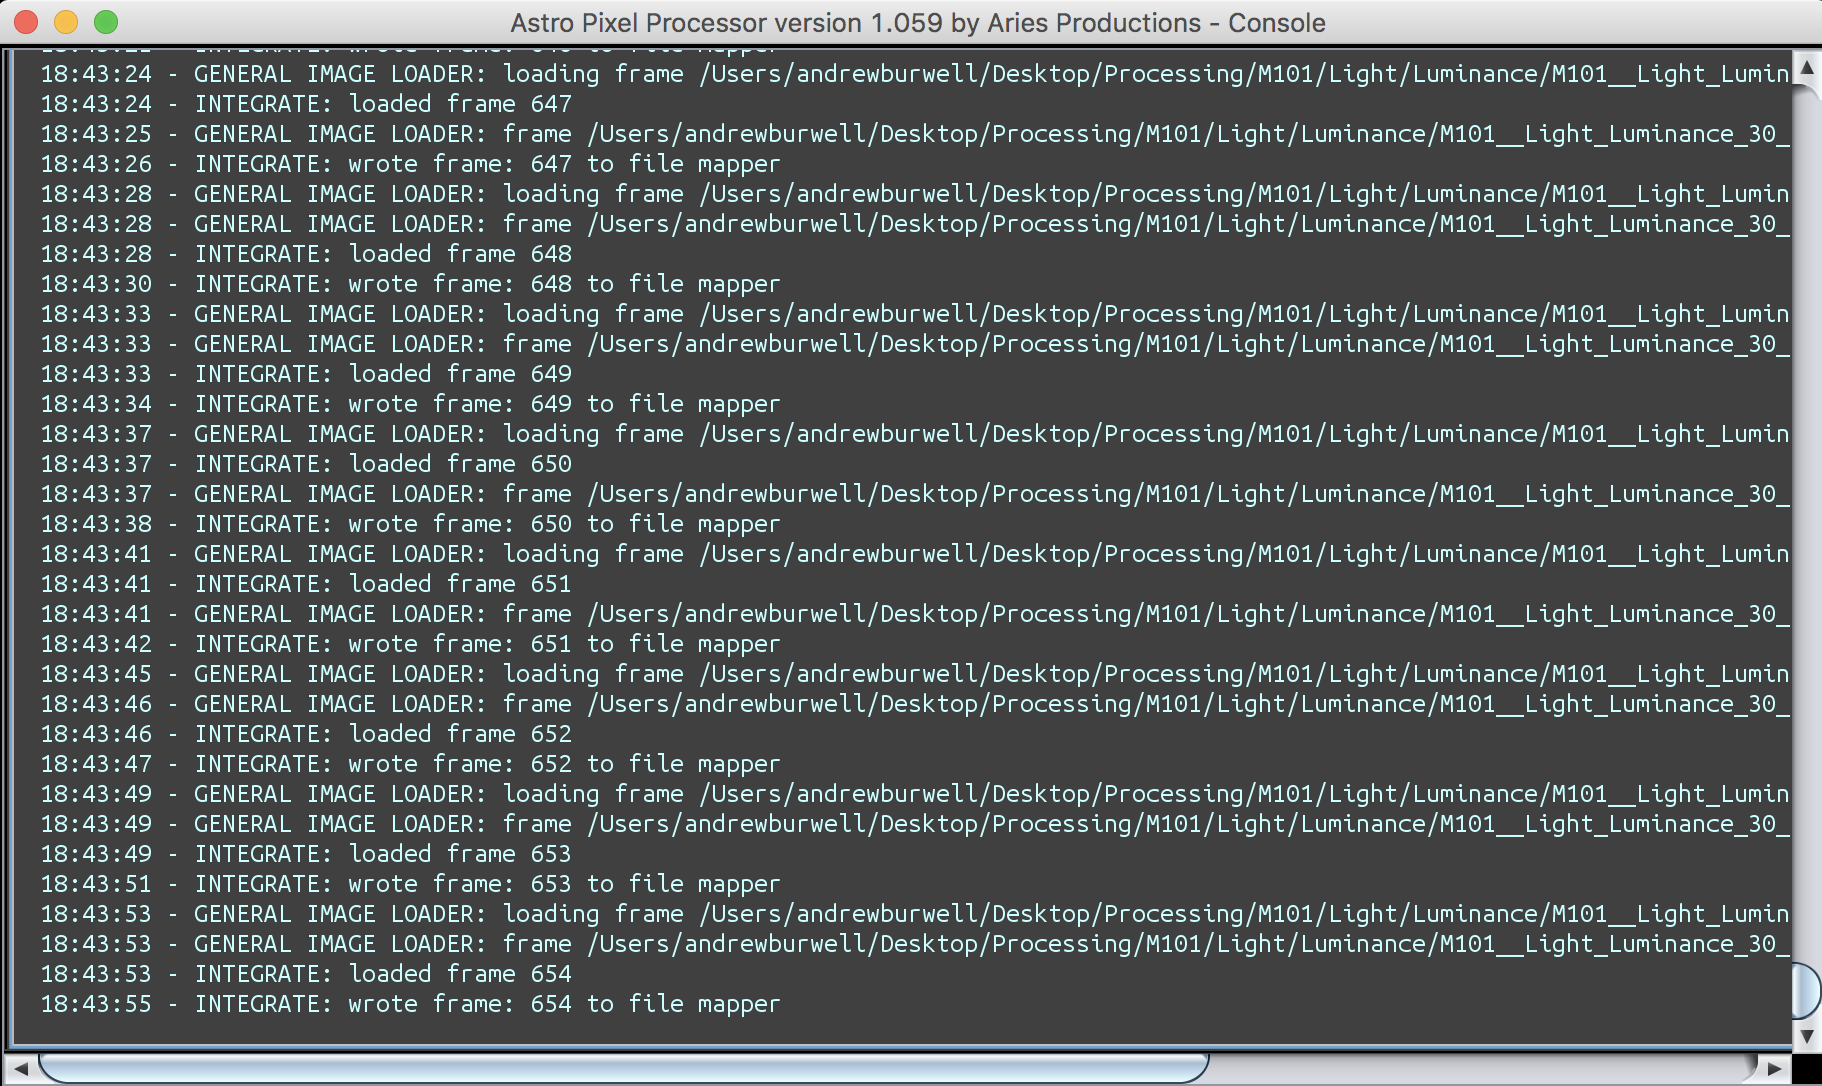This screenshot has width=1822, height=1086.
Task: Minimize the Console window with yellow button
Action: click(66, 22)
